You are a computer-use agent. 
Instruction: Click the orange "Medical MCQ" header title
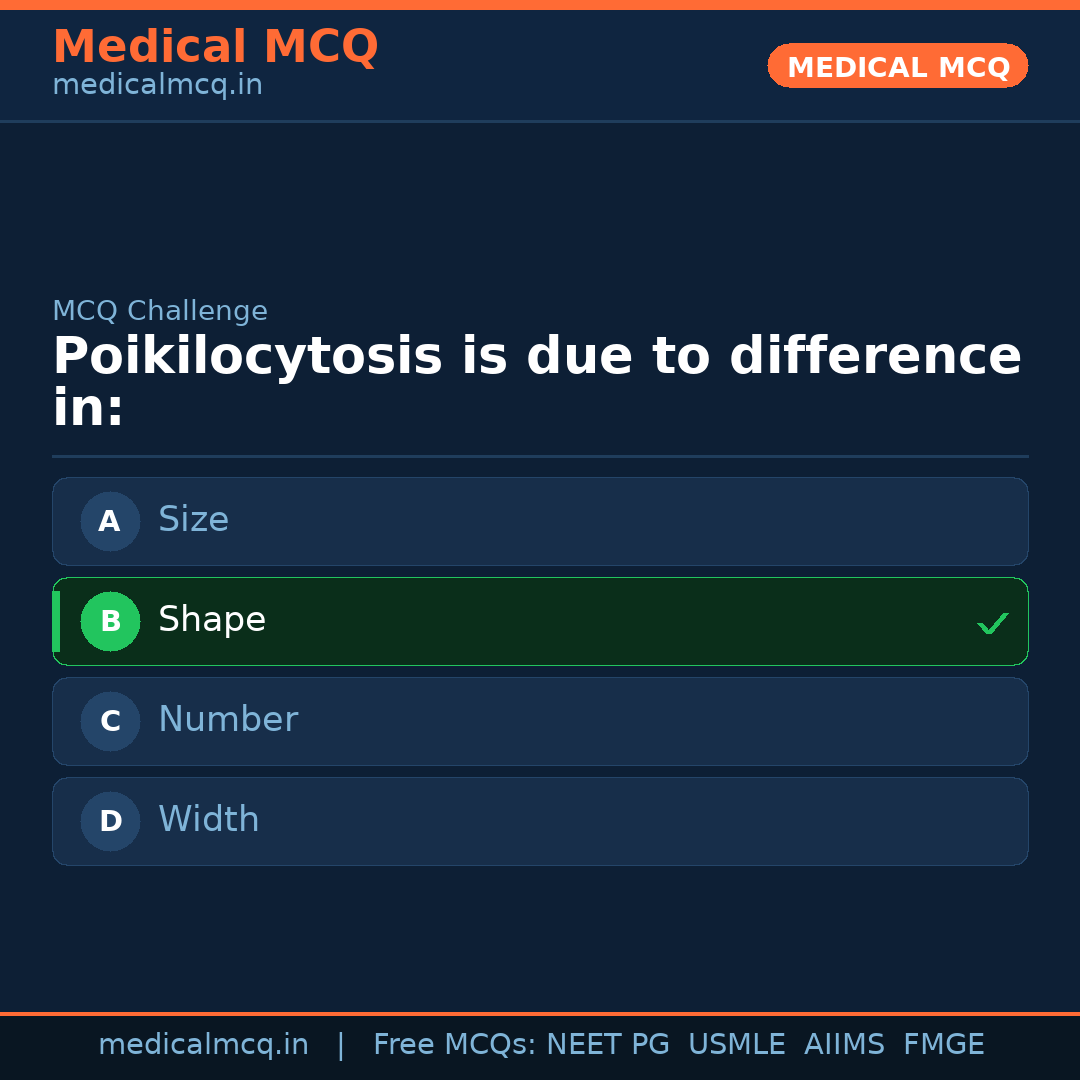pos(215,47)
